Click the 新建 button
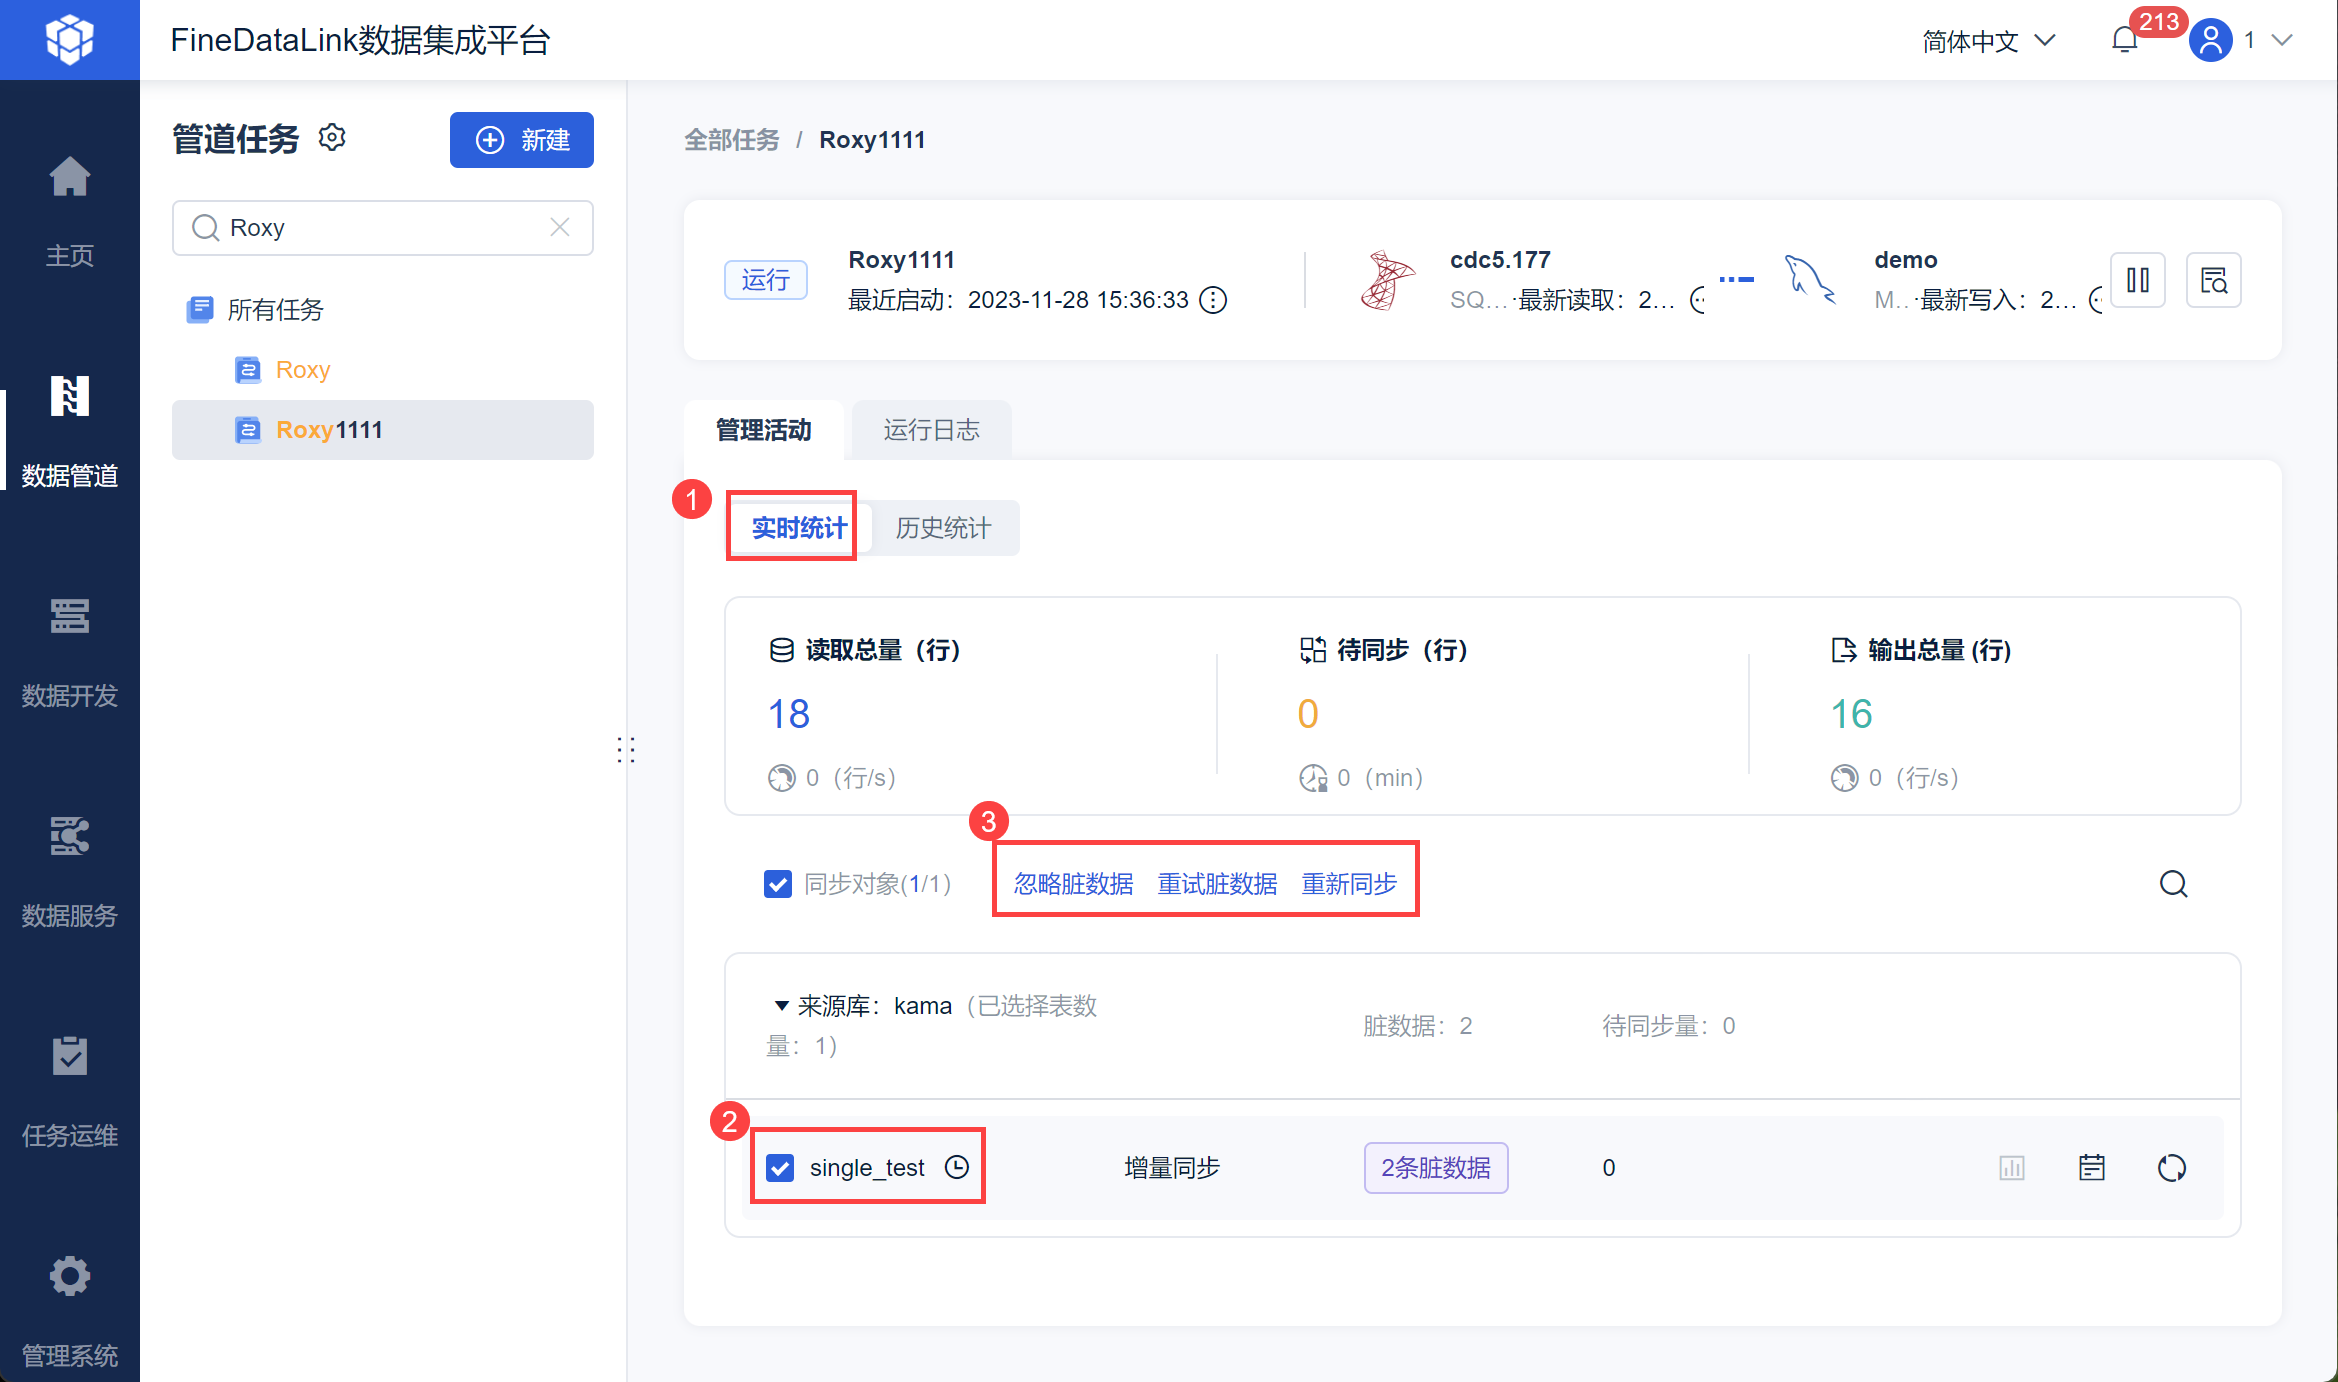Screen dimensions: 2338x1382 click(x=522, y=140)
